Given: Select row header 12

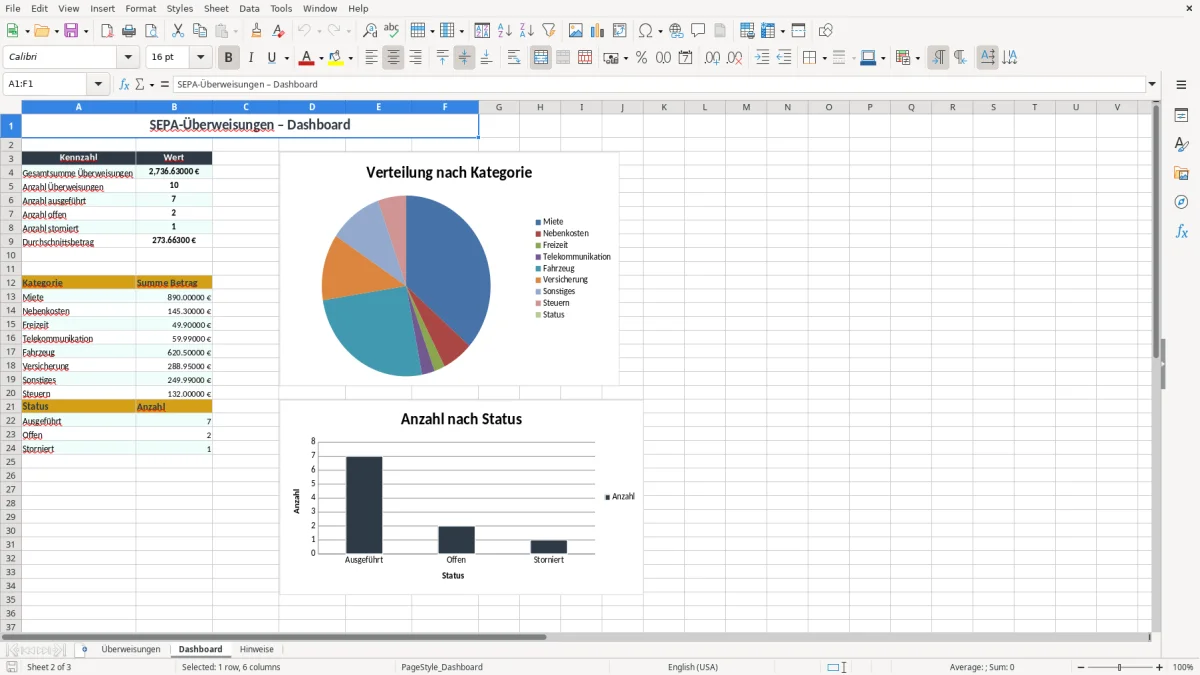Looking at the screenshot, I should coord(11,282).
